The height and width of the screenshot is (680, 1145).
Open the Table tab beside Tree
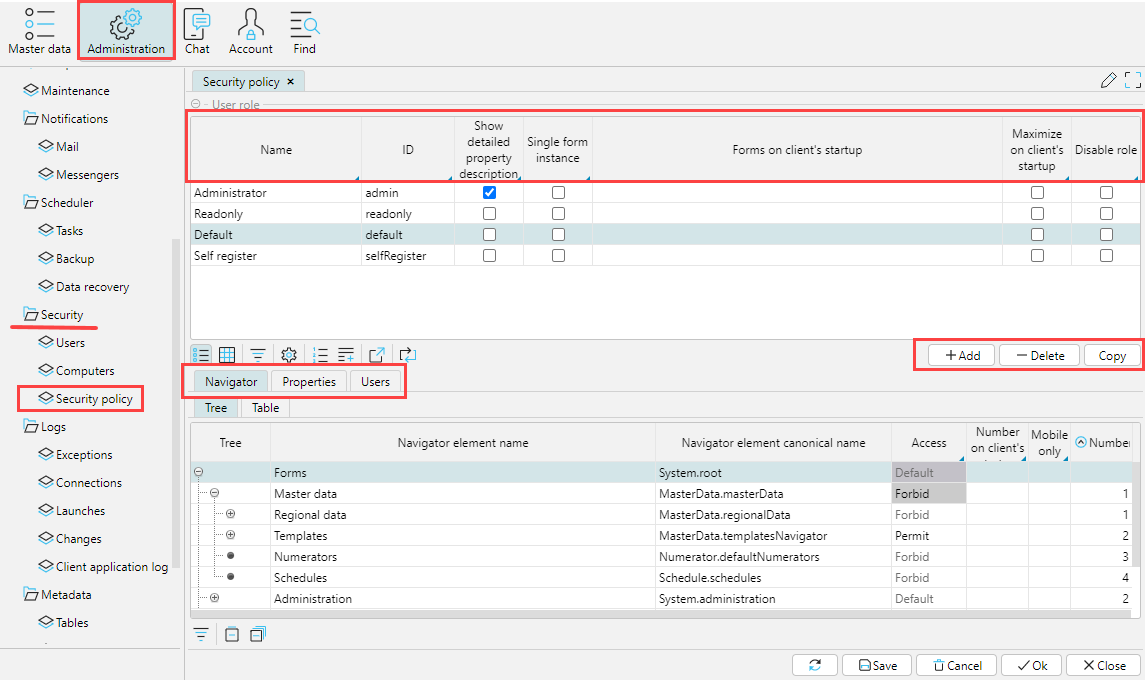click(x=265, y=408)
